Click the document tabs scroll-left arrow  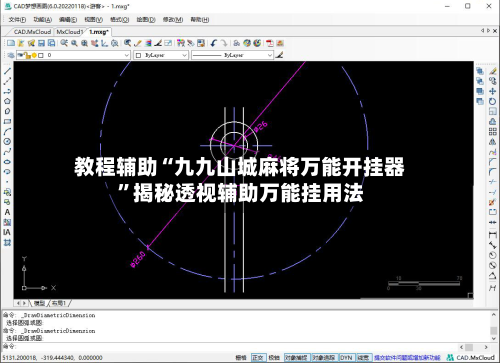482,31
